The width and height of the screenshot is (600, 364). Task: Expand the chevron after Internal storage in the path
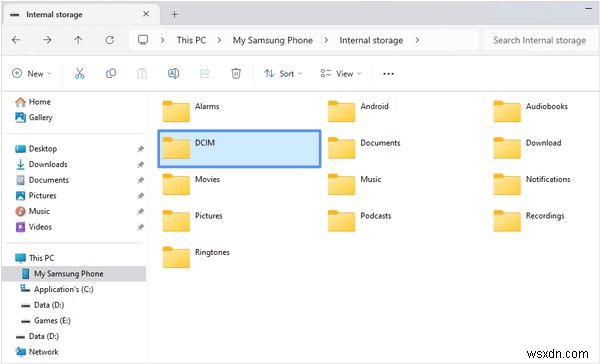pyautogui.click(x=417, y=40)
